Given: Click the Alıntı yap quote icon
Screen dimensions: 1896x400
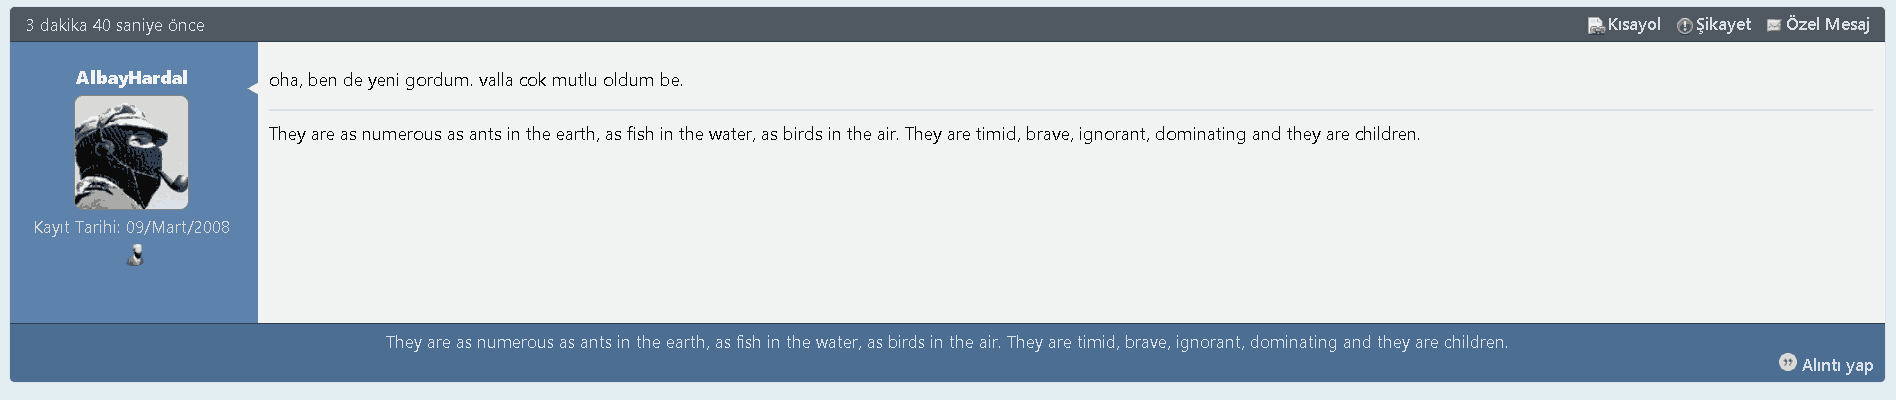Looking at the screenshot, I should click(x=1787, y=362).
